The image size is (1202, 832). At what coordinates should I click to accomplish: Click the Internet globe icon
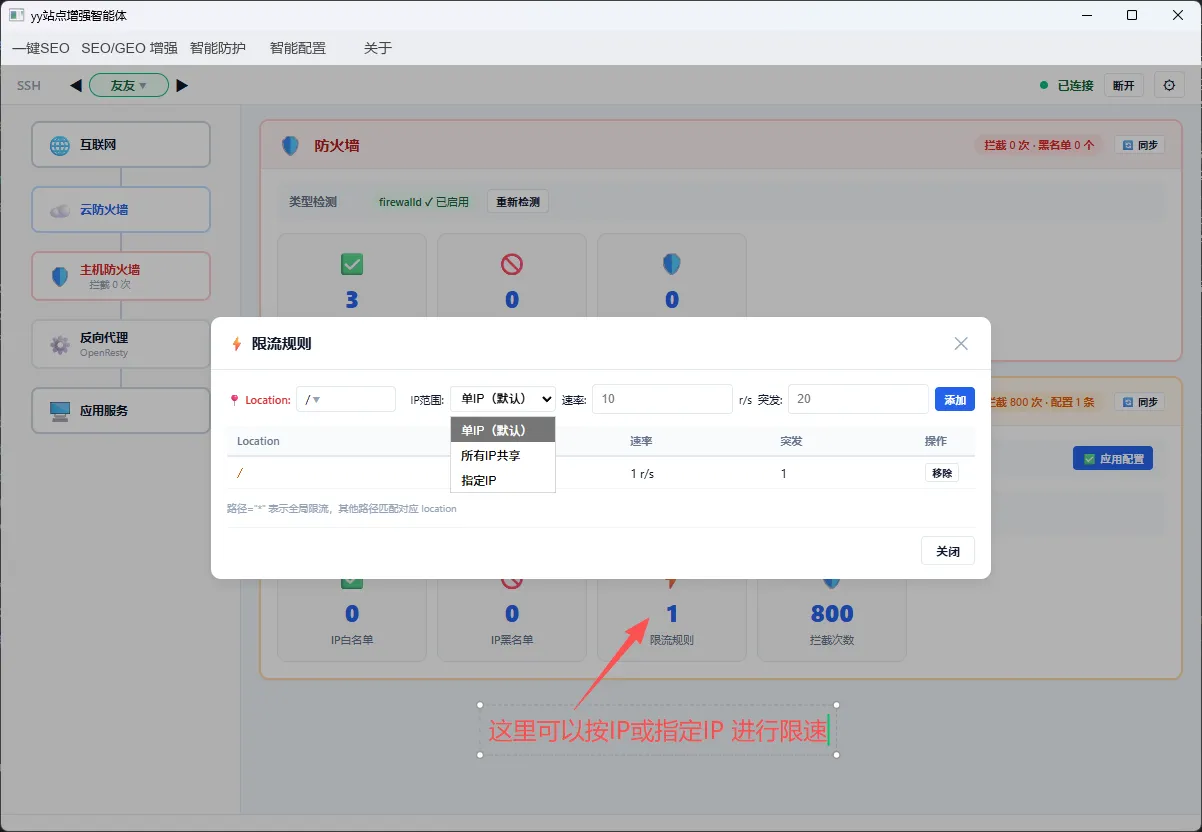point(60,145)
